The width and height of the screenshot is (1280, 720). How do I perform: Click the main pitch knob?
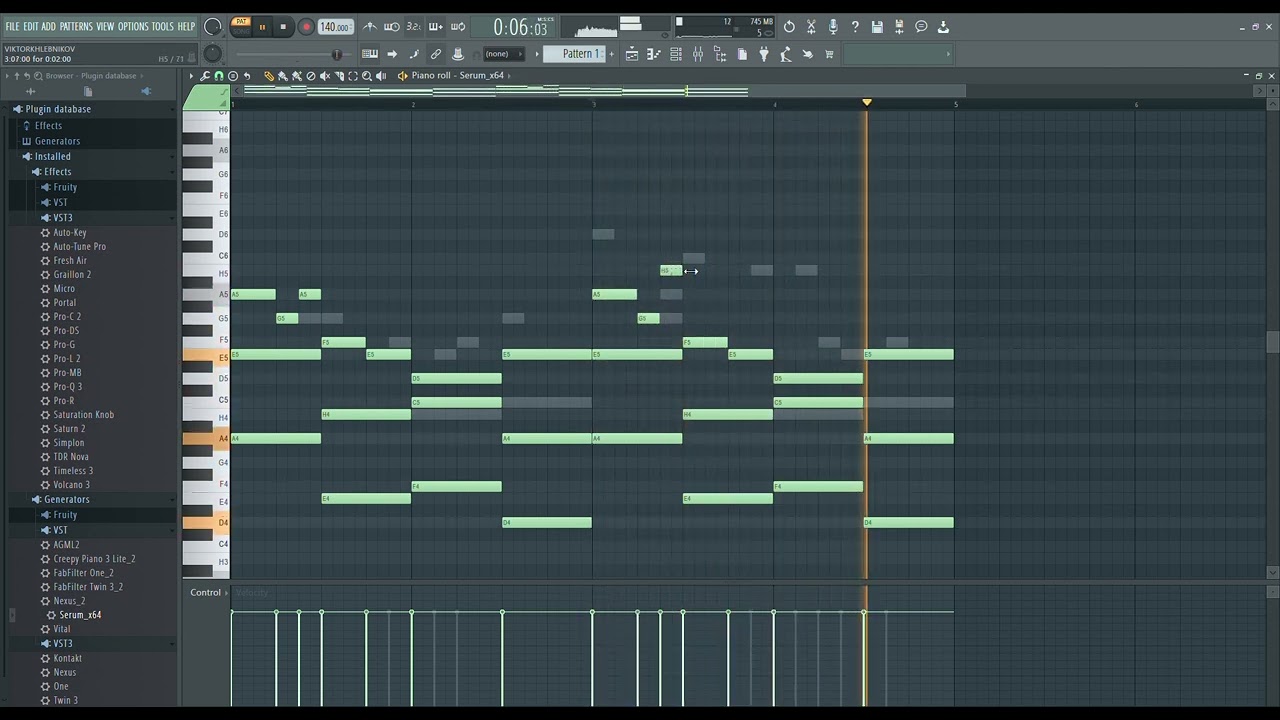[x=213, y=54]
